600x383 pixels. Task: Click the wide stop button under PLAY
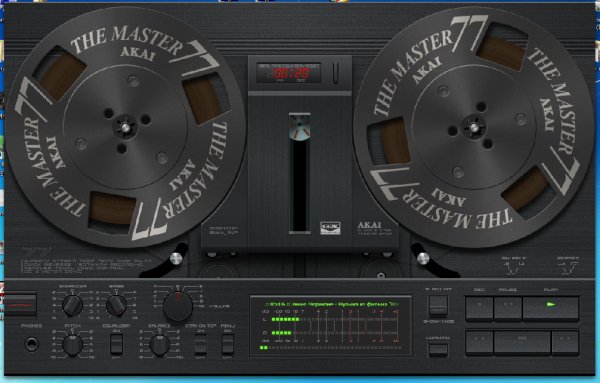[522, 343]
